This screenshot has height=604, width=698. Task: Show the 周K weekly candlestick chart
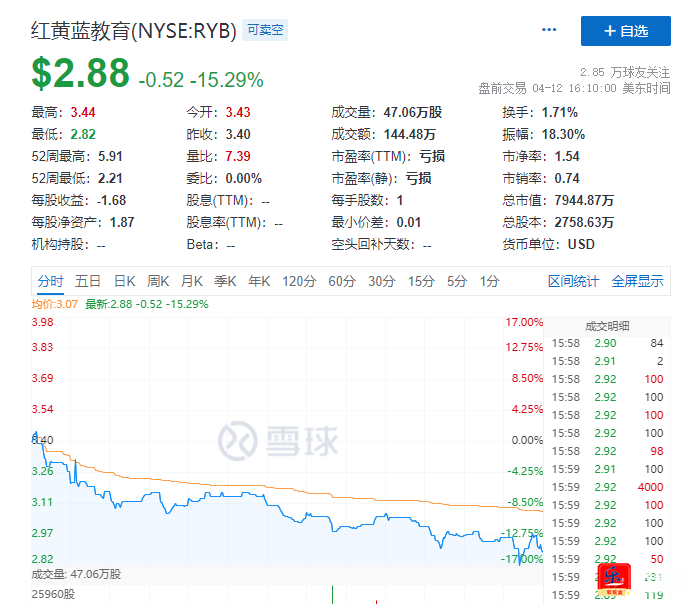click(x=158, y=282)
